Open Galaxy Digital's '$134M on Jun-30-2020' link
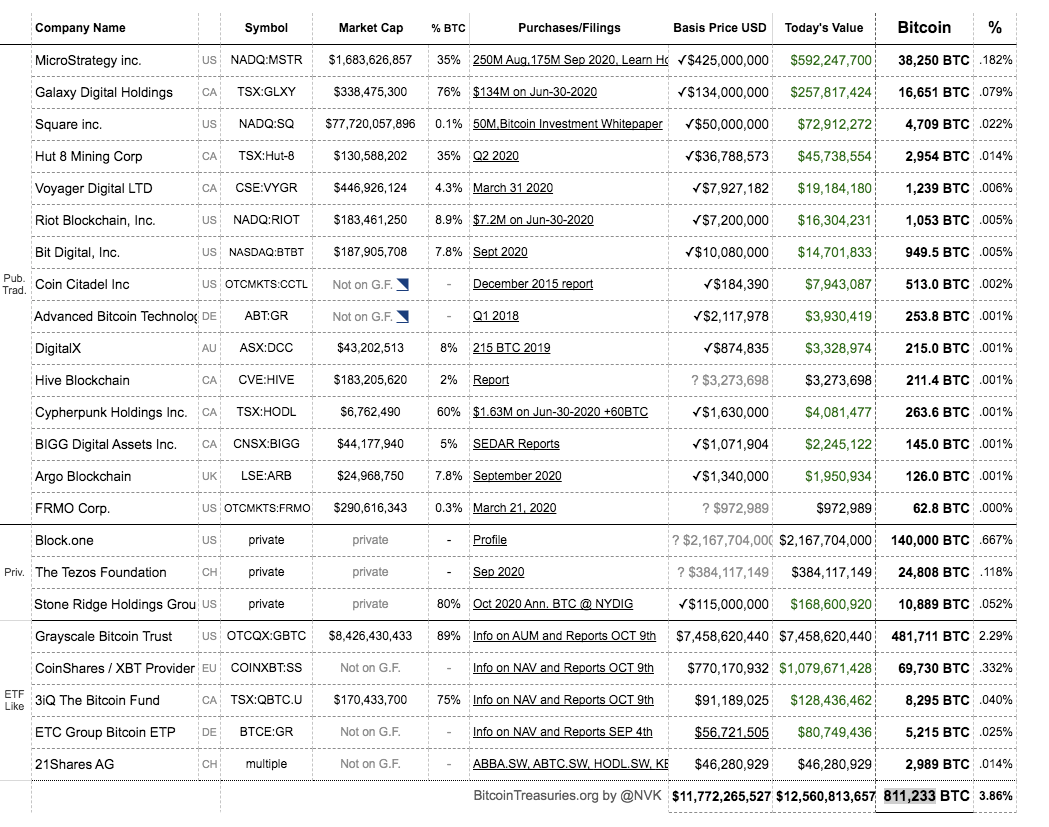Screen dimensions: 1049x827 pos(535,92)
